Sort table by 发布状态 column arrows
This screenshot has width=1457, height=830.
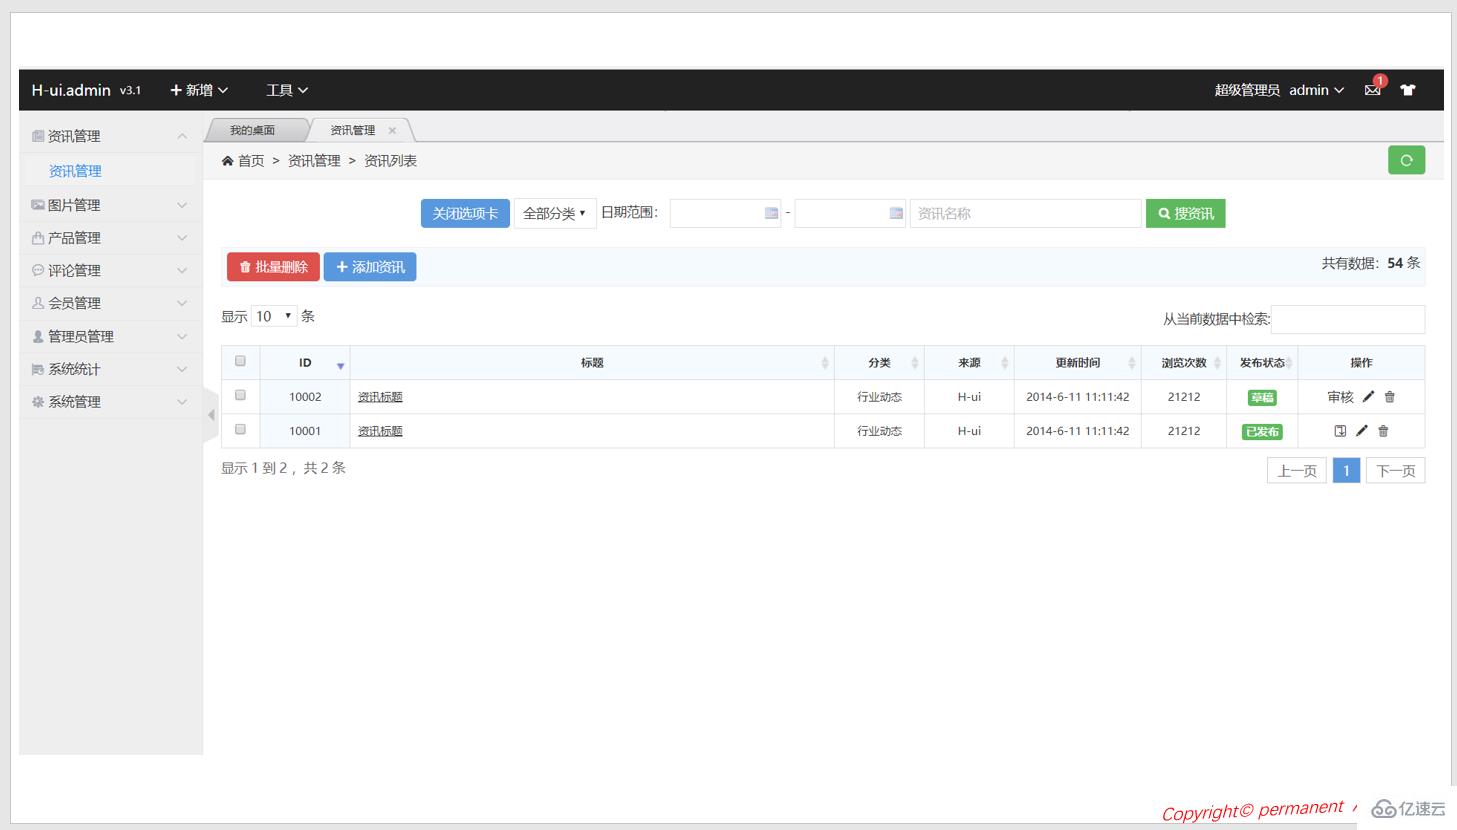point(1289,363)
